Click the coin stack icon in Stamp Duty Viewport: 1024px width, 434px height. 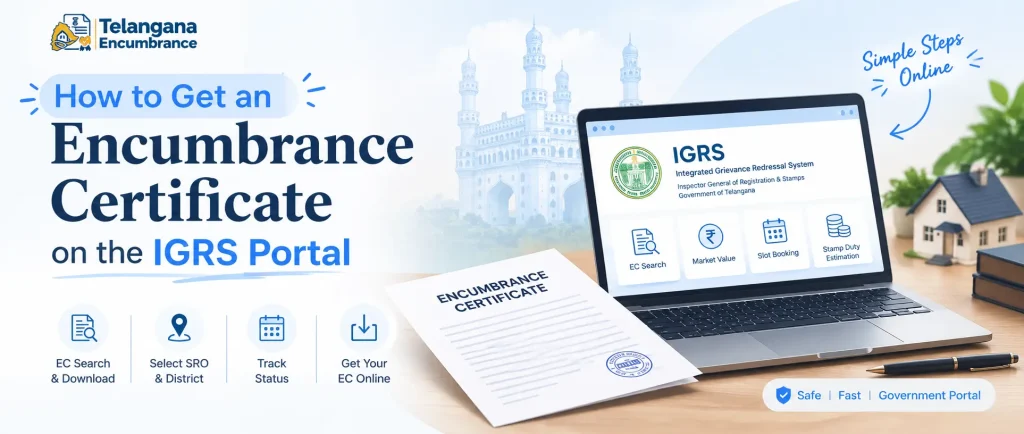tap(838, 226)
